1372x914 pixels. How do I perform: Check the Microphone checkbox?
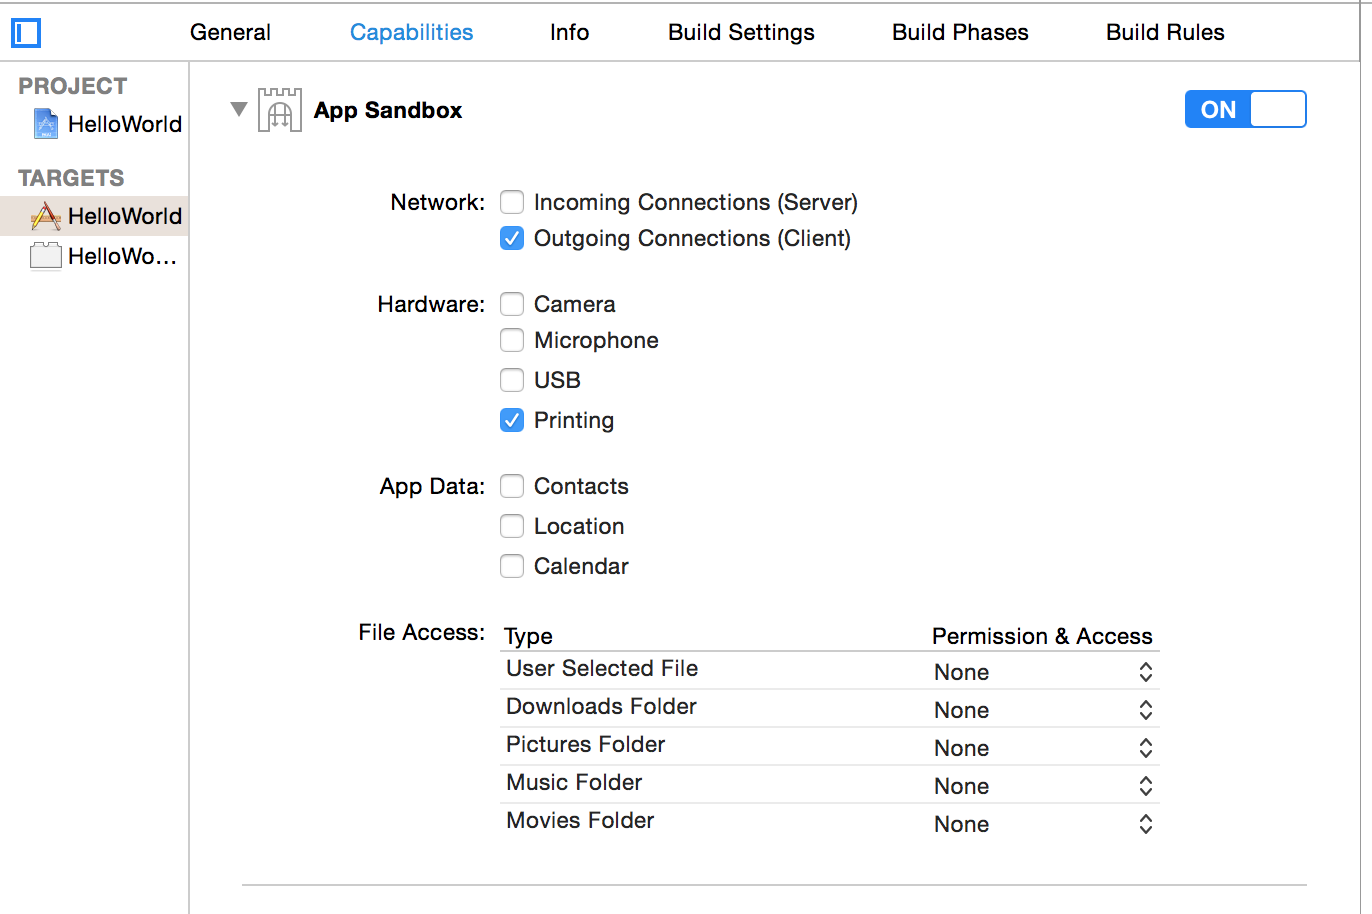[x=512, y=341]
